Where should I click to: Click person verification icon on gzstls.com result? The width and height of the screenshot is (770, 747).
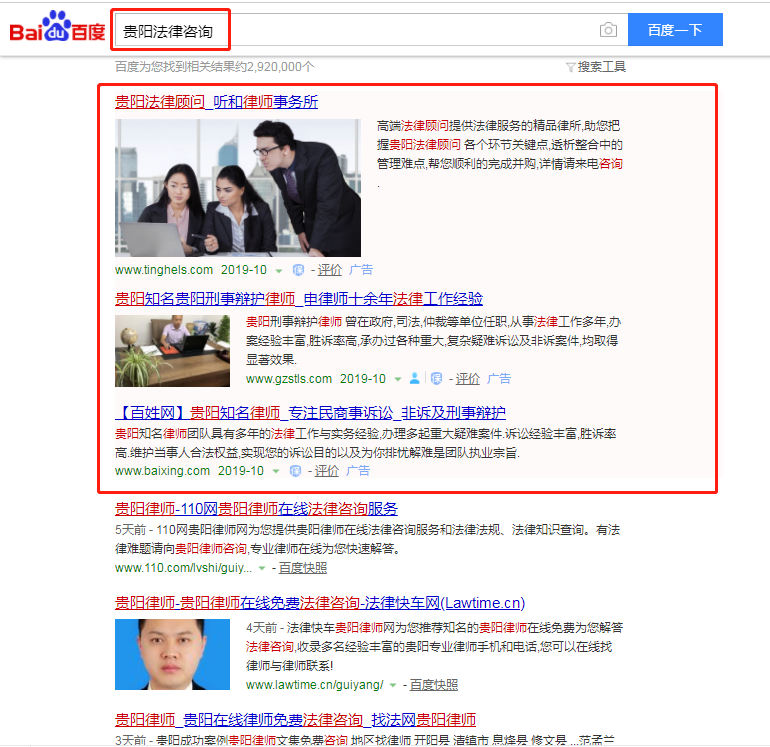(x=415, y=379)
